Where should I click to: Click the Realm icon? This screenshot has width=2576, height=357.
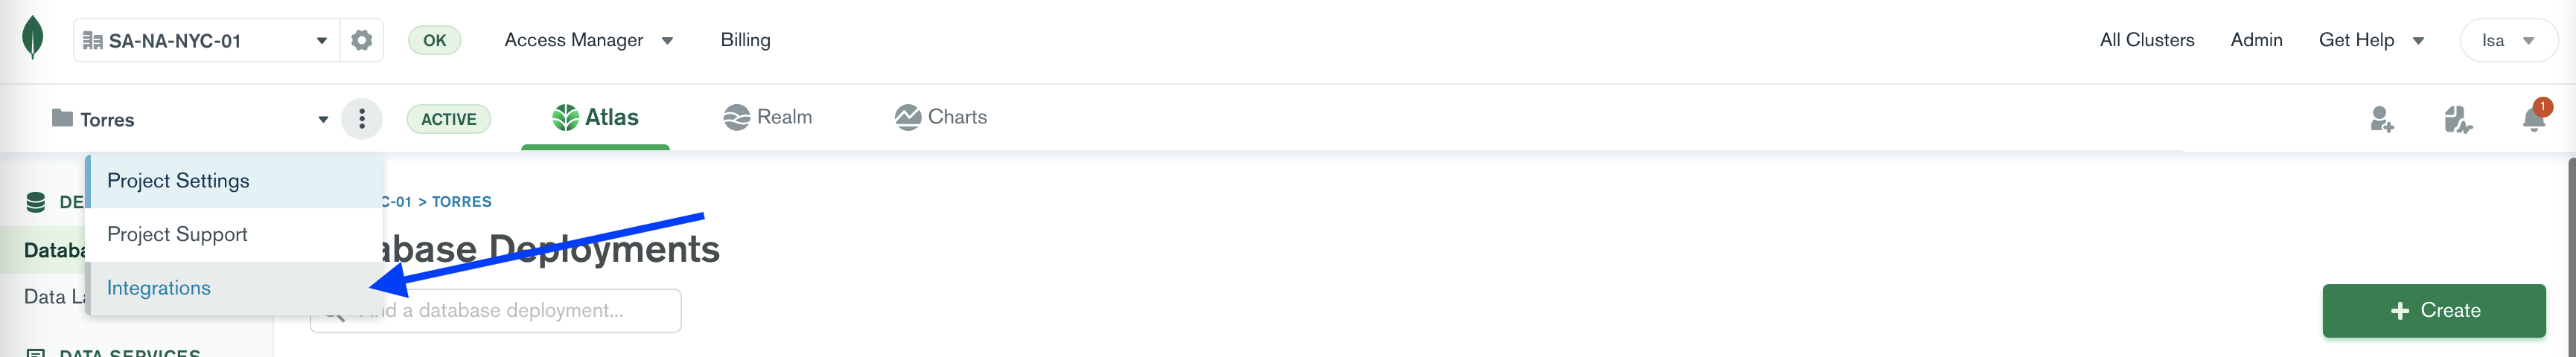click(736, 118)
